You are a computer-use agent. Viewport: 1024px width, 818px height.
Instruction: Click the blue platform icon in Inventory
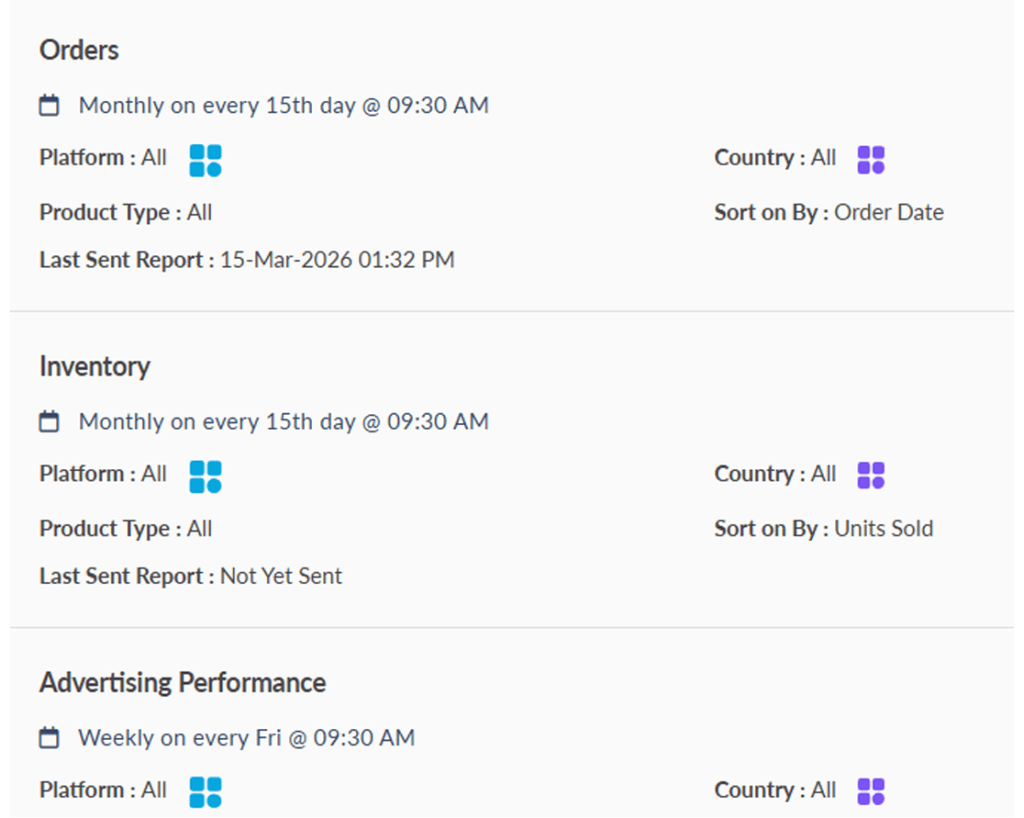206,477
